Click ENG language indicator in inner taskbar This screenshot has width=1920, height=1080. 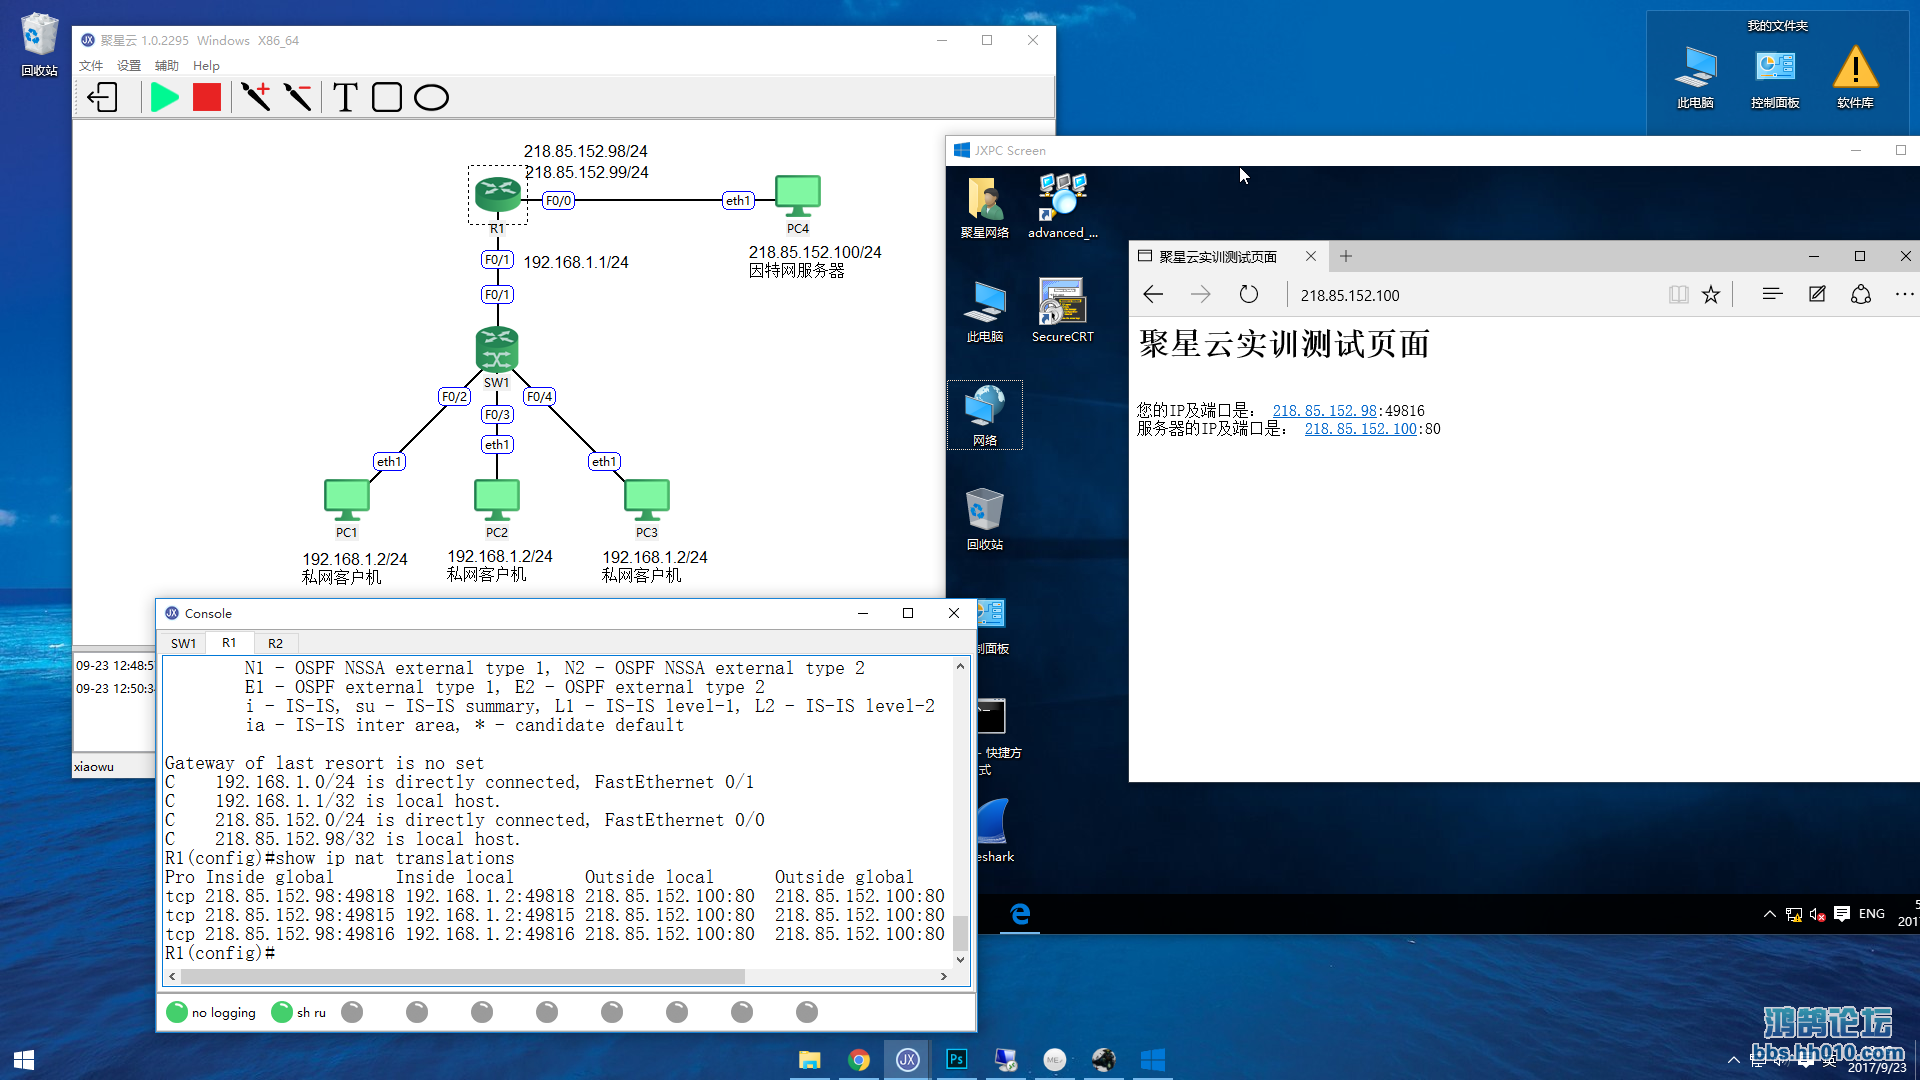coord(1872,914)
